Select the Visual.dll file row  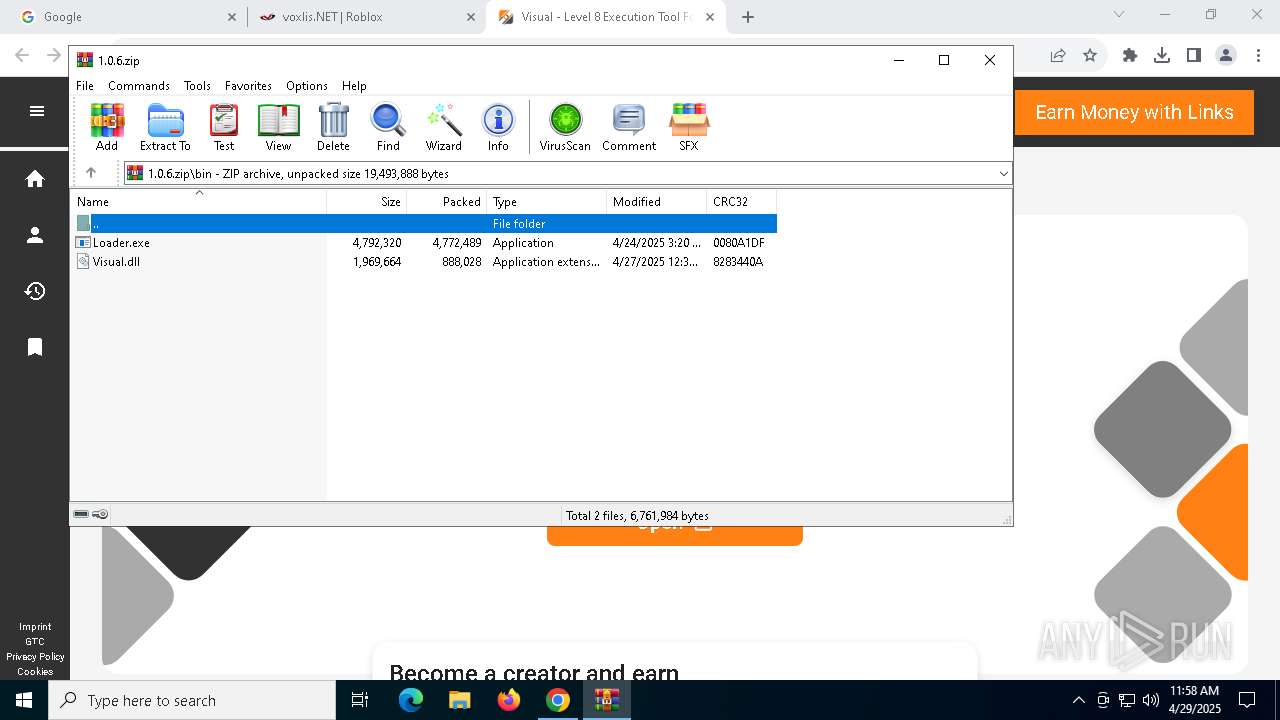424,262
